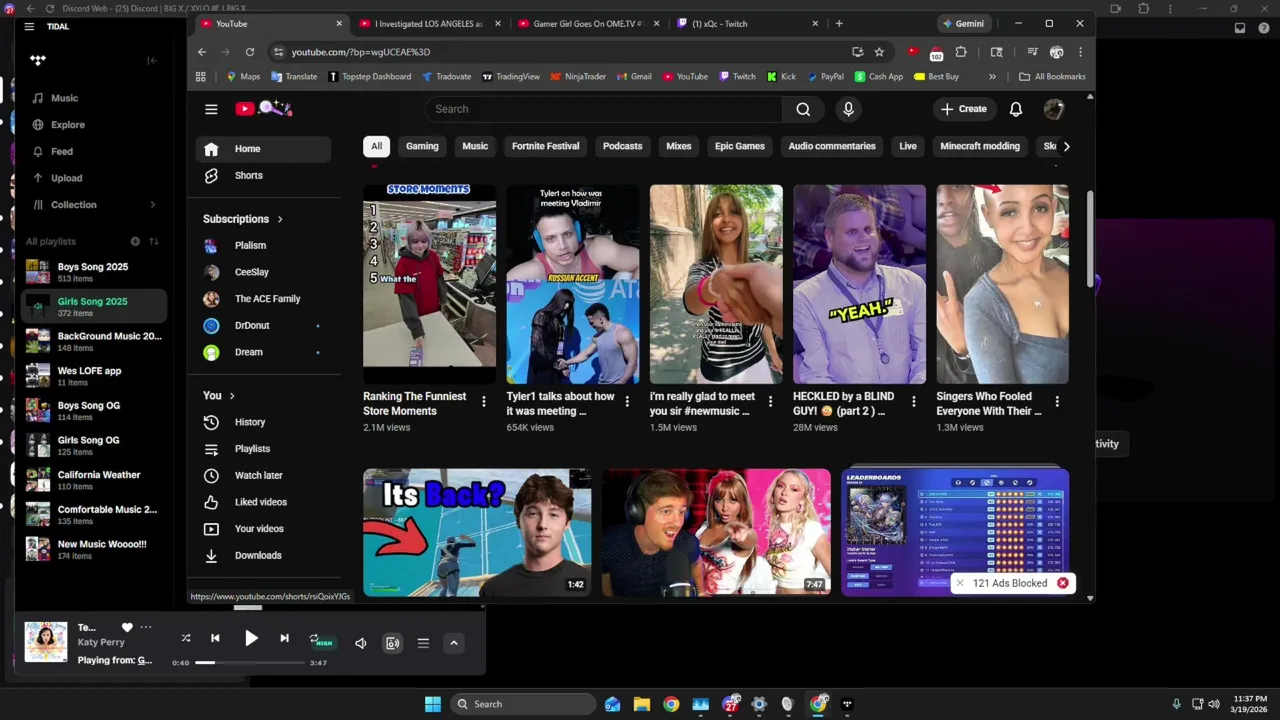Select the Gaming category chip

(x=422, y=146)
